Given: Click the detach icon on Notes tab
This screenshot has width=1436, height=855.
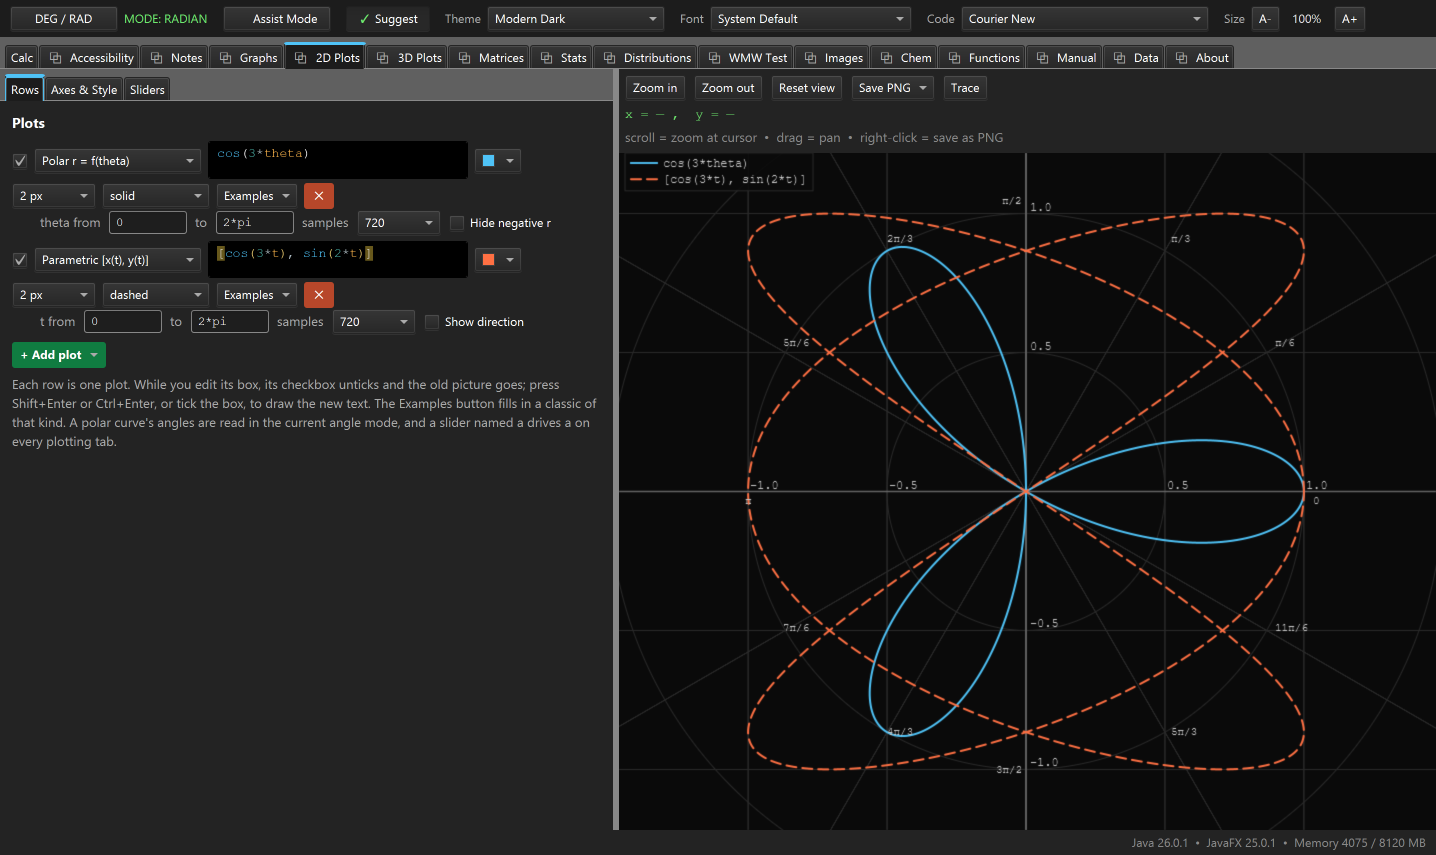Looking at the screenshot, I should [157, 58].
